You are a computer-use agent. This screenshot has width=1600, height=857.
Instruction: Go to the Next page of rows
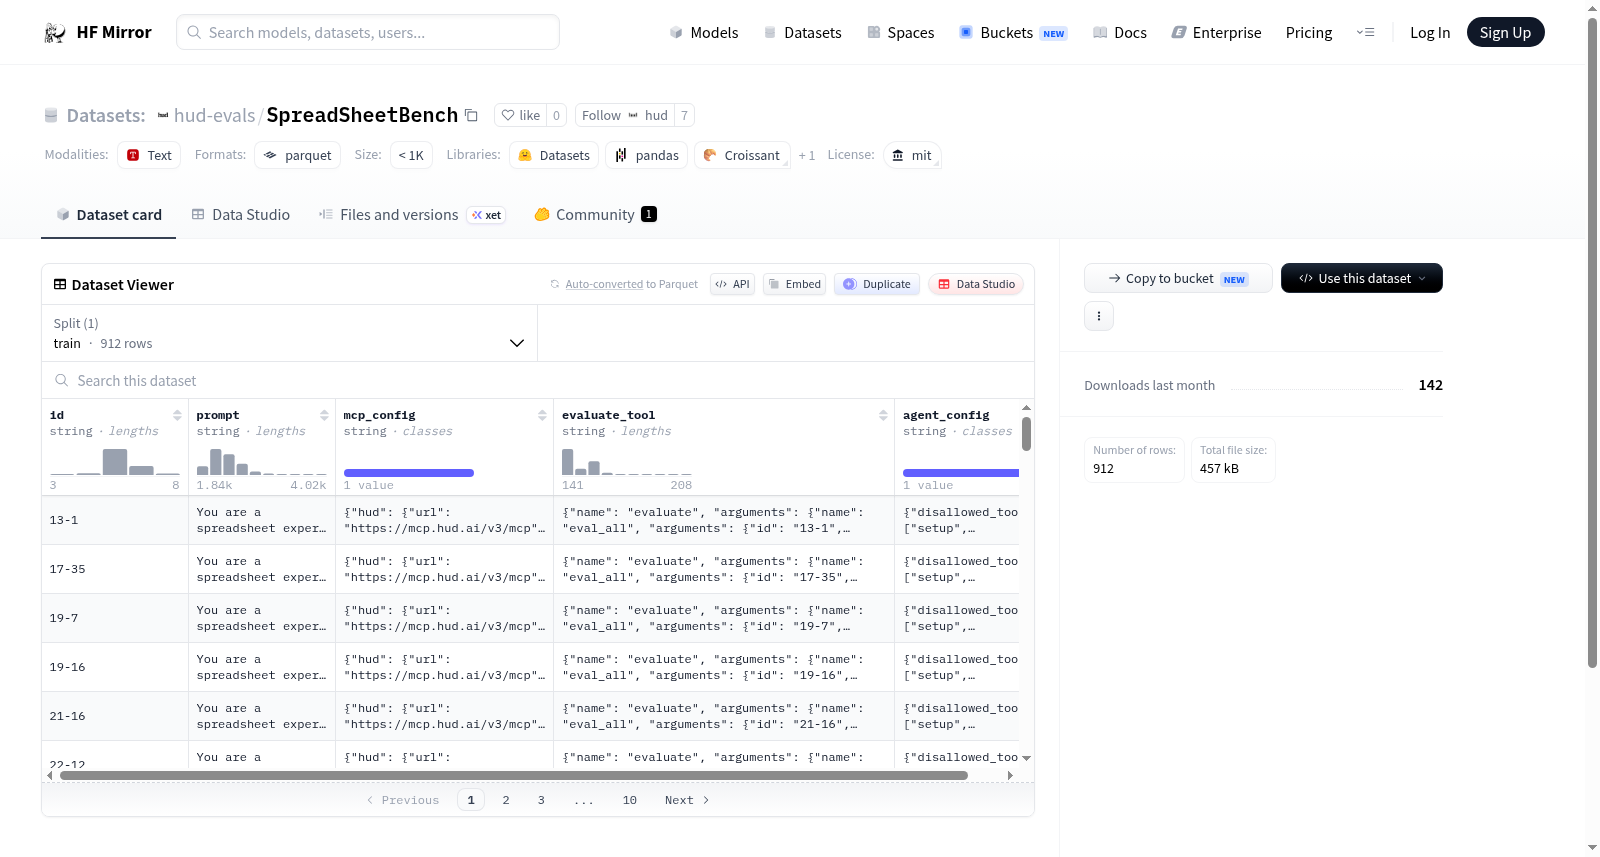[x=687, y=800]
